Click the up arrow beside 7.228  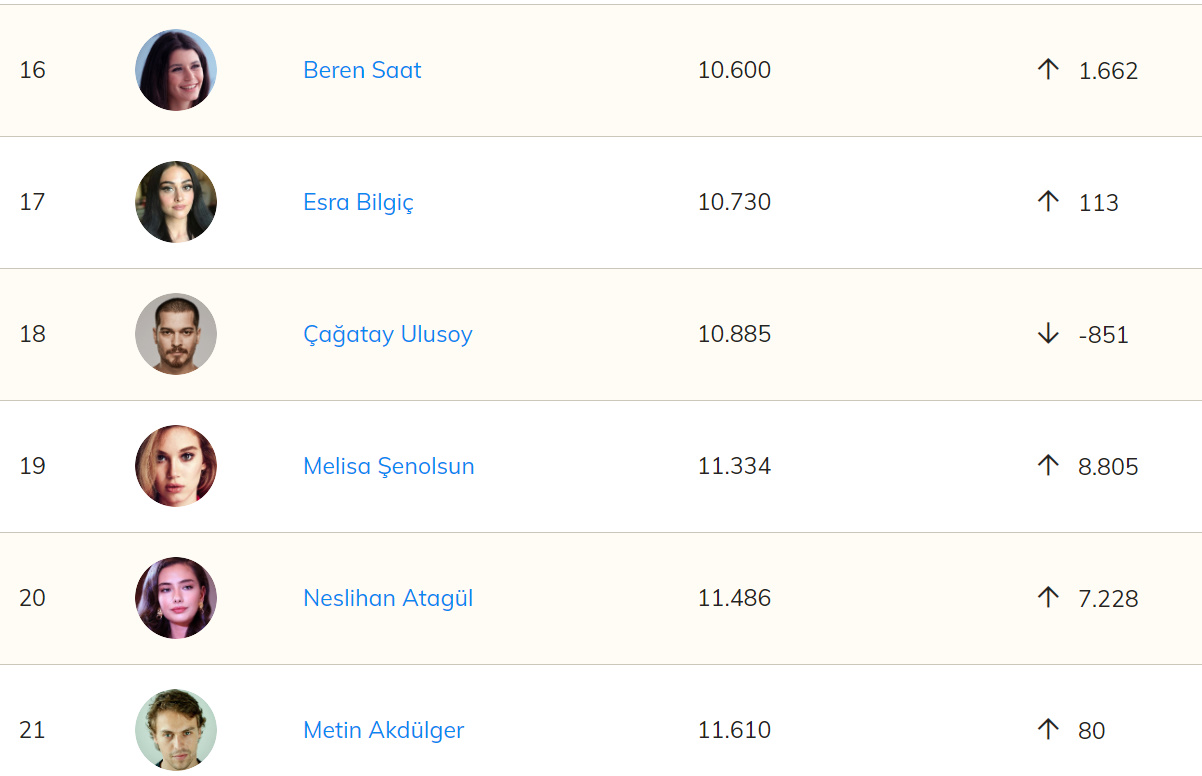pos(1047,598)
